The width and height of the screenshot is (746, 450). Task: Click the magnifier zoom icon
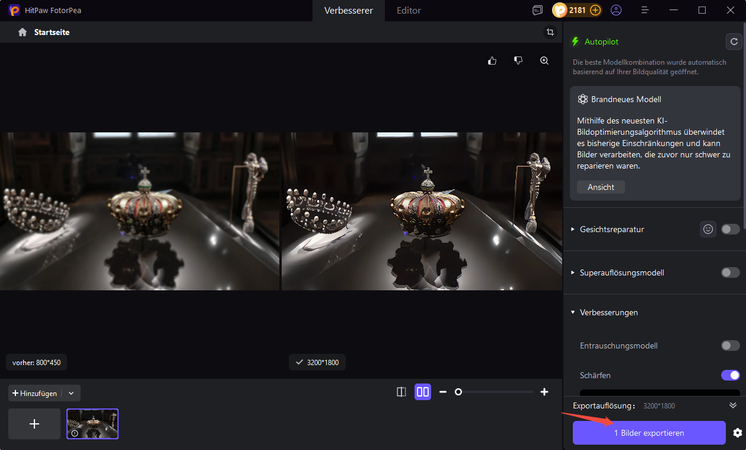click(x=545, y=61)
